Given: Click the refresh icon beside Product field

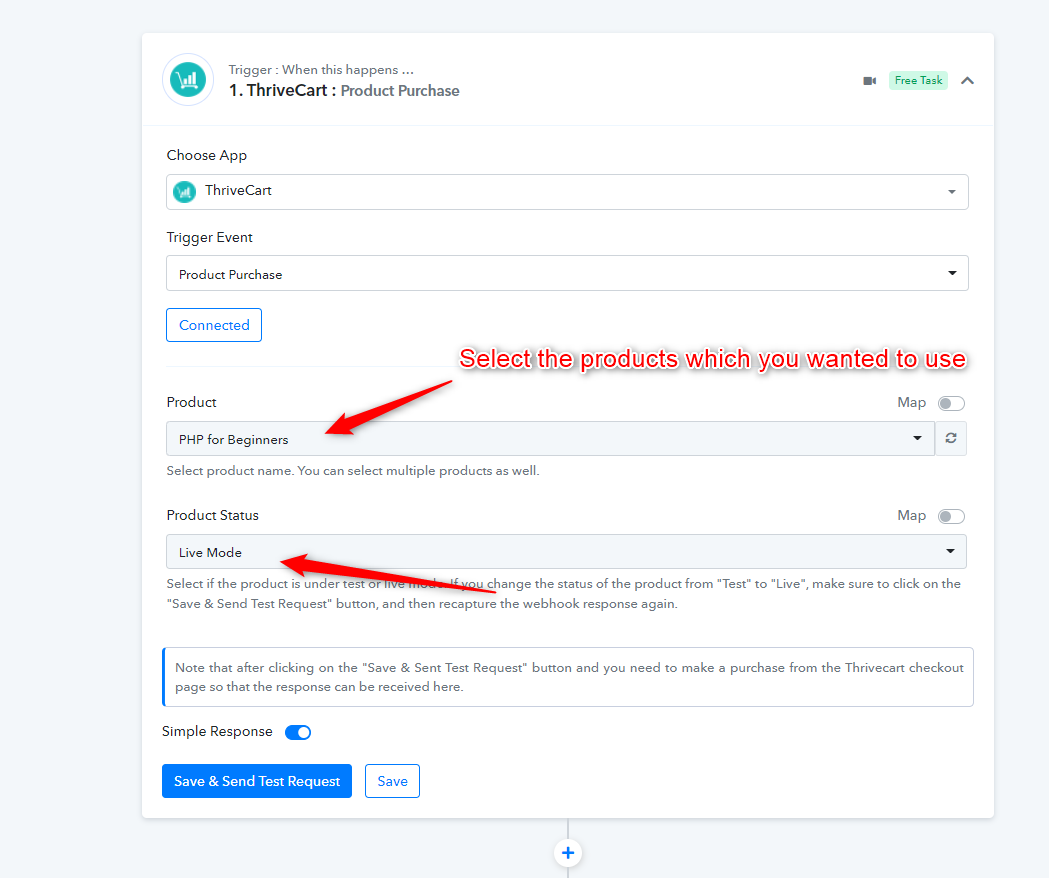Looking at the screenshot, I should pyautogui.click(x=951, y=438).
